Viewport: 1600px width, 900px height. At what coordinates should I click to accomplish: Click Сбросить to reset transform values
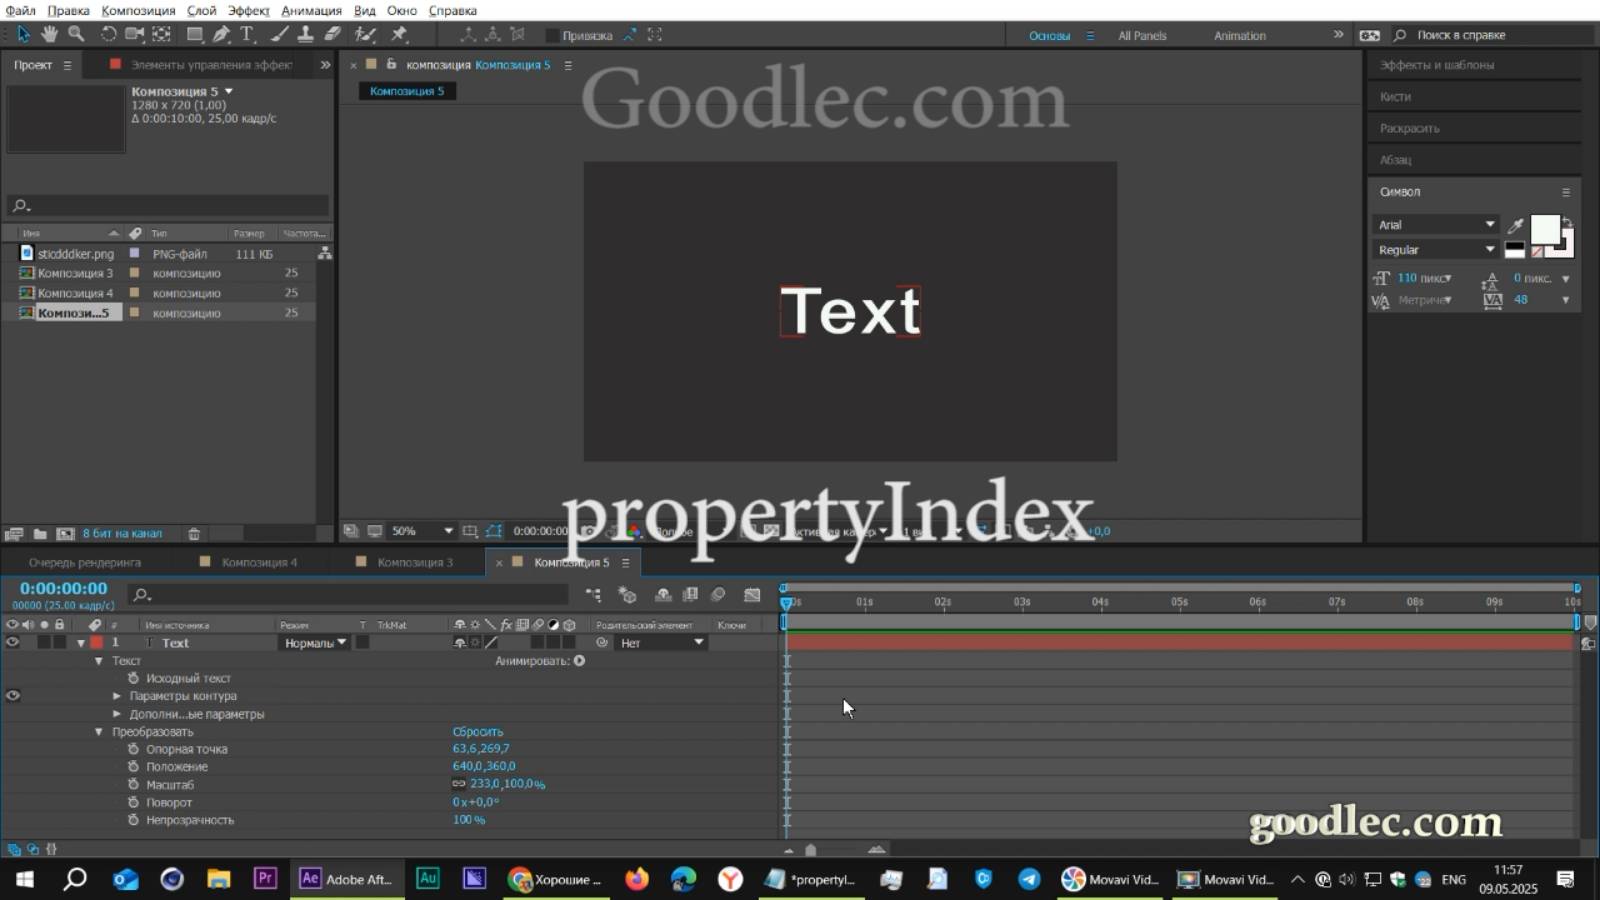(478, 732)
